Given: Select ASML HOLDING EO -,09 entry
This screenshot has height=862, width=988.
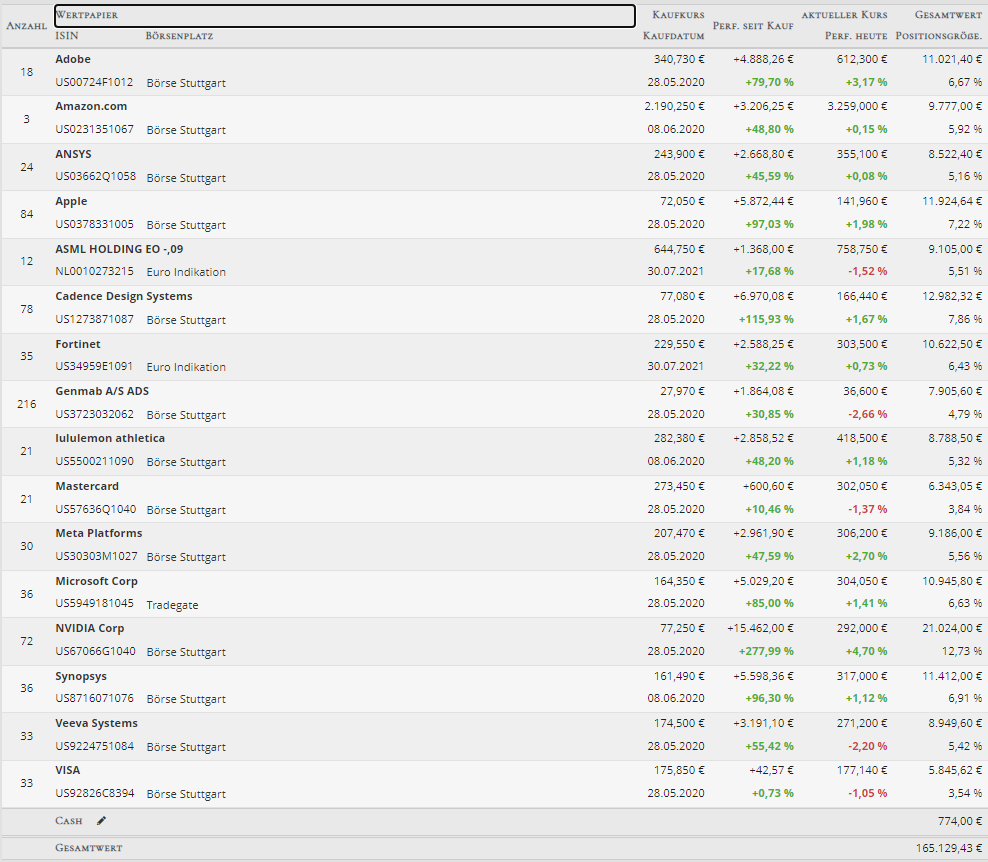Looking at the screenshot, I should click(119, 250).
